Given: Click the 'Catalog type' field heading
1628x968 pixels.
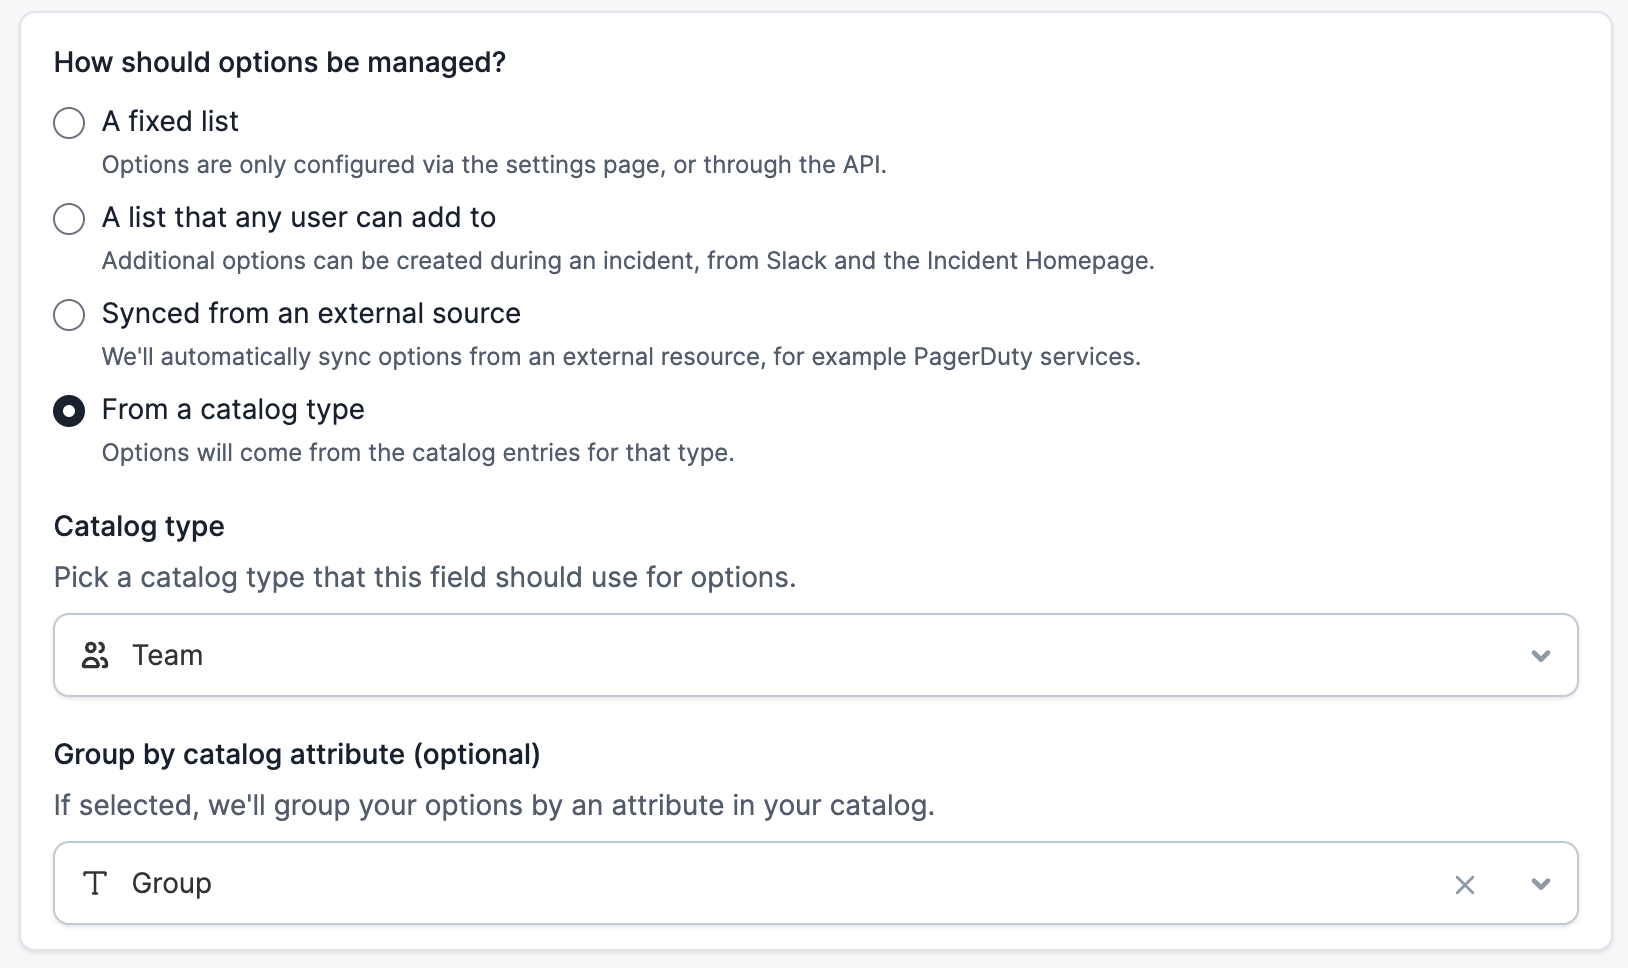Looking at the screenshot, I should click(x=139, y=527).
